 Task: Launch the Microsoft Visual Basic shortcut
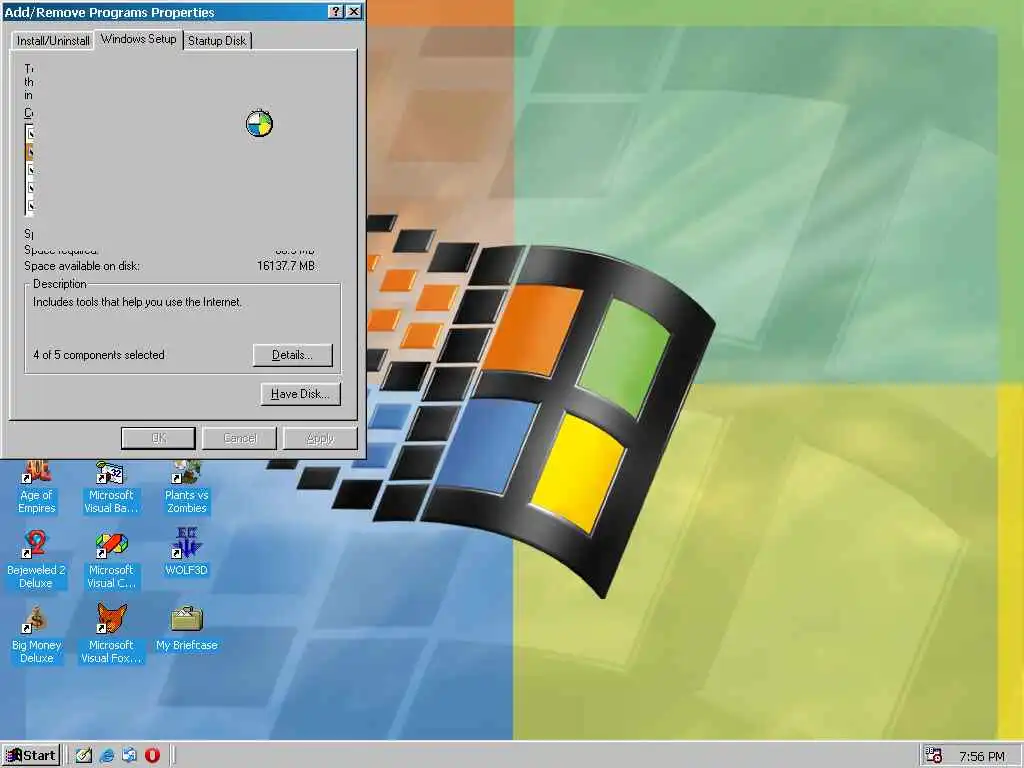coord(111,487)
